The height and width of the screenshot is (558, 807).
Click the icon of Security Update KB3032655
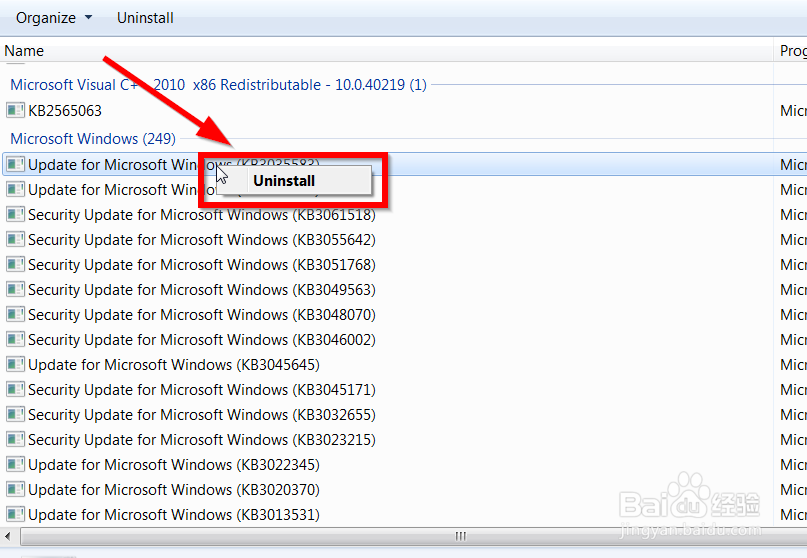15,414
